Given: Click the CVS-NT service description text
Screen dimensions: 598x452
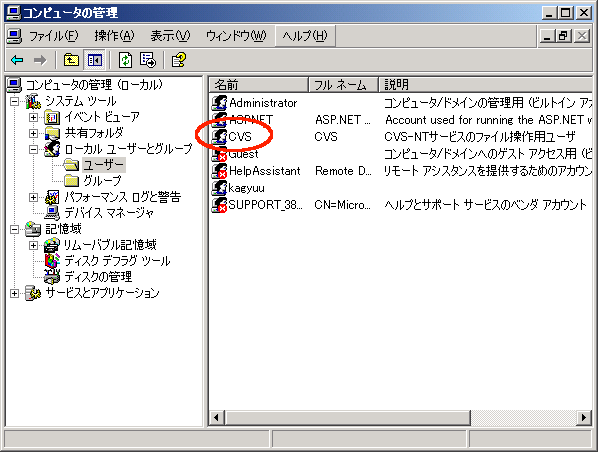Looking at the screenshot, I should (x=480, y=137).
